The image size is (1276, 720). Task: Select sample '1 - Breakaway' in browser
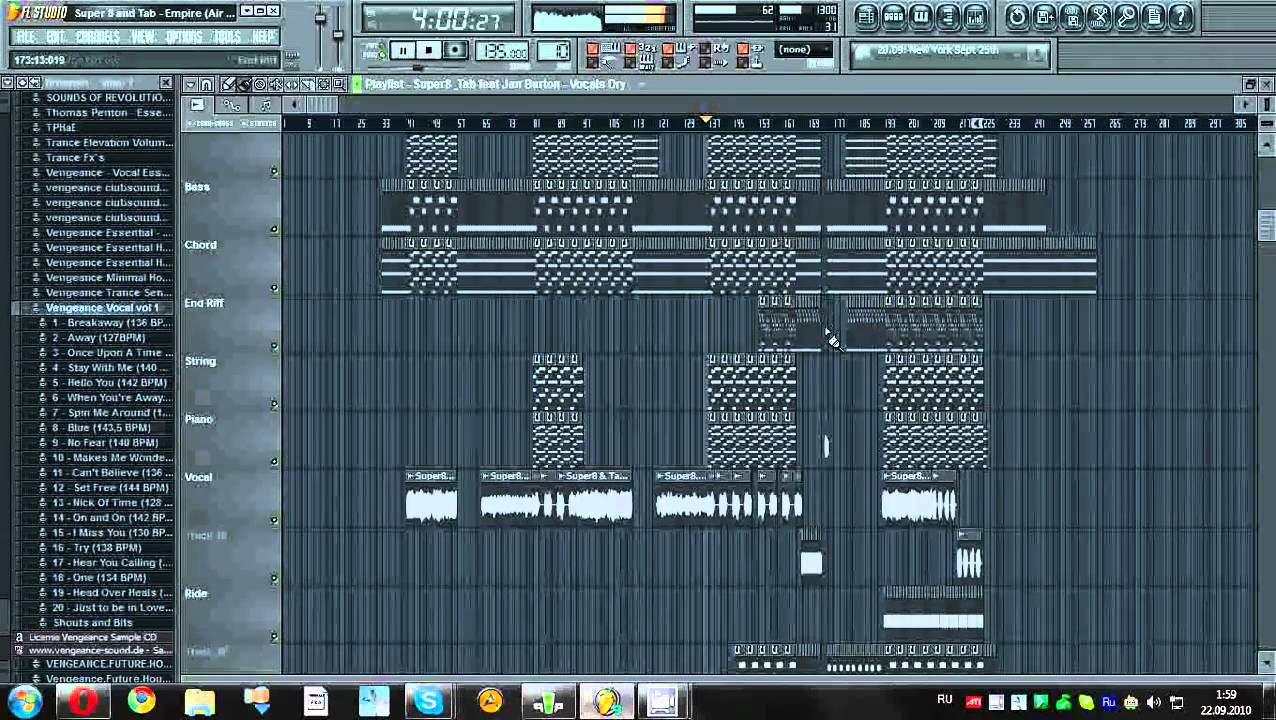click(110, 323)
